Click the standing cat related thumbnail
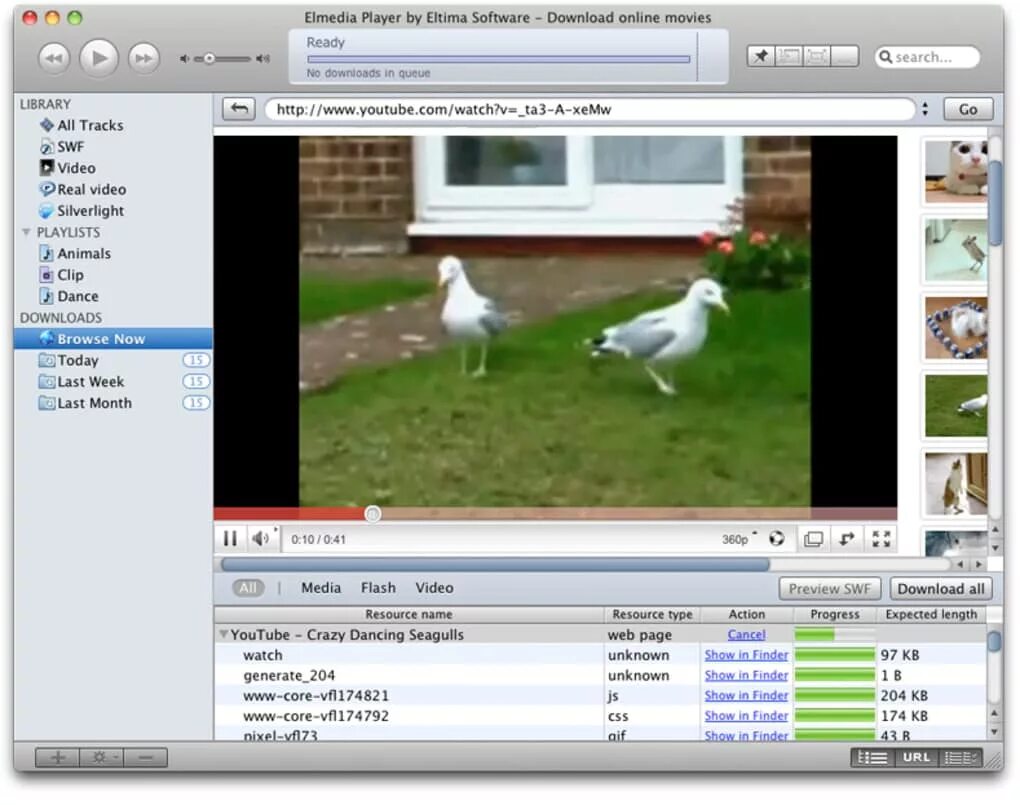 click(956, 484)
